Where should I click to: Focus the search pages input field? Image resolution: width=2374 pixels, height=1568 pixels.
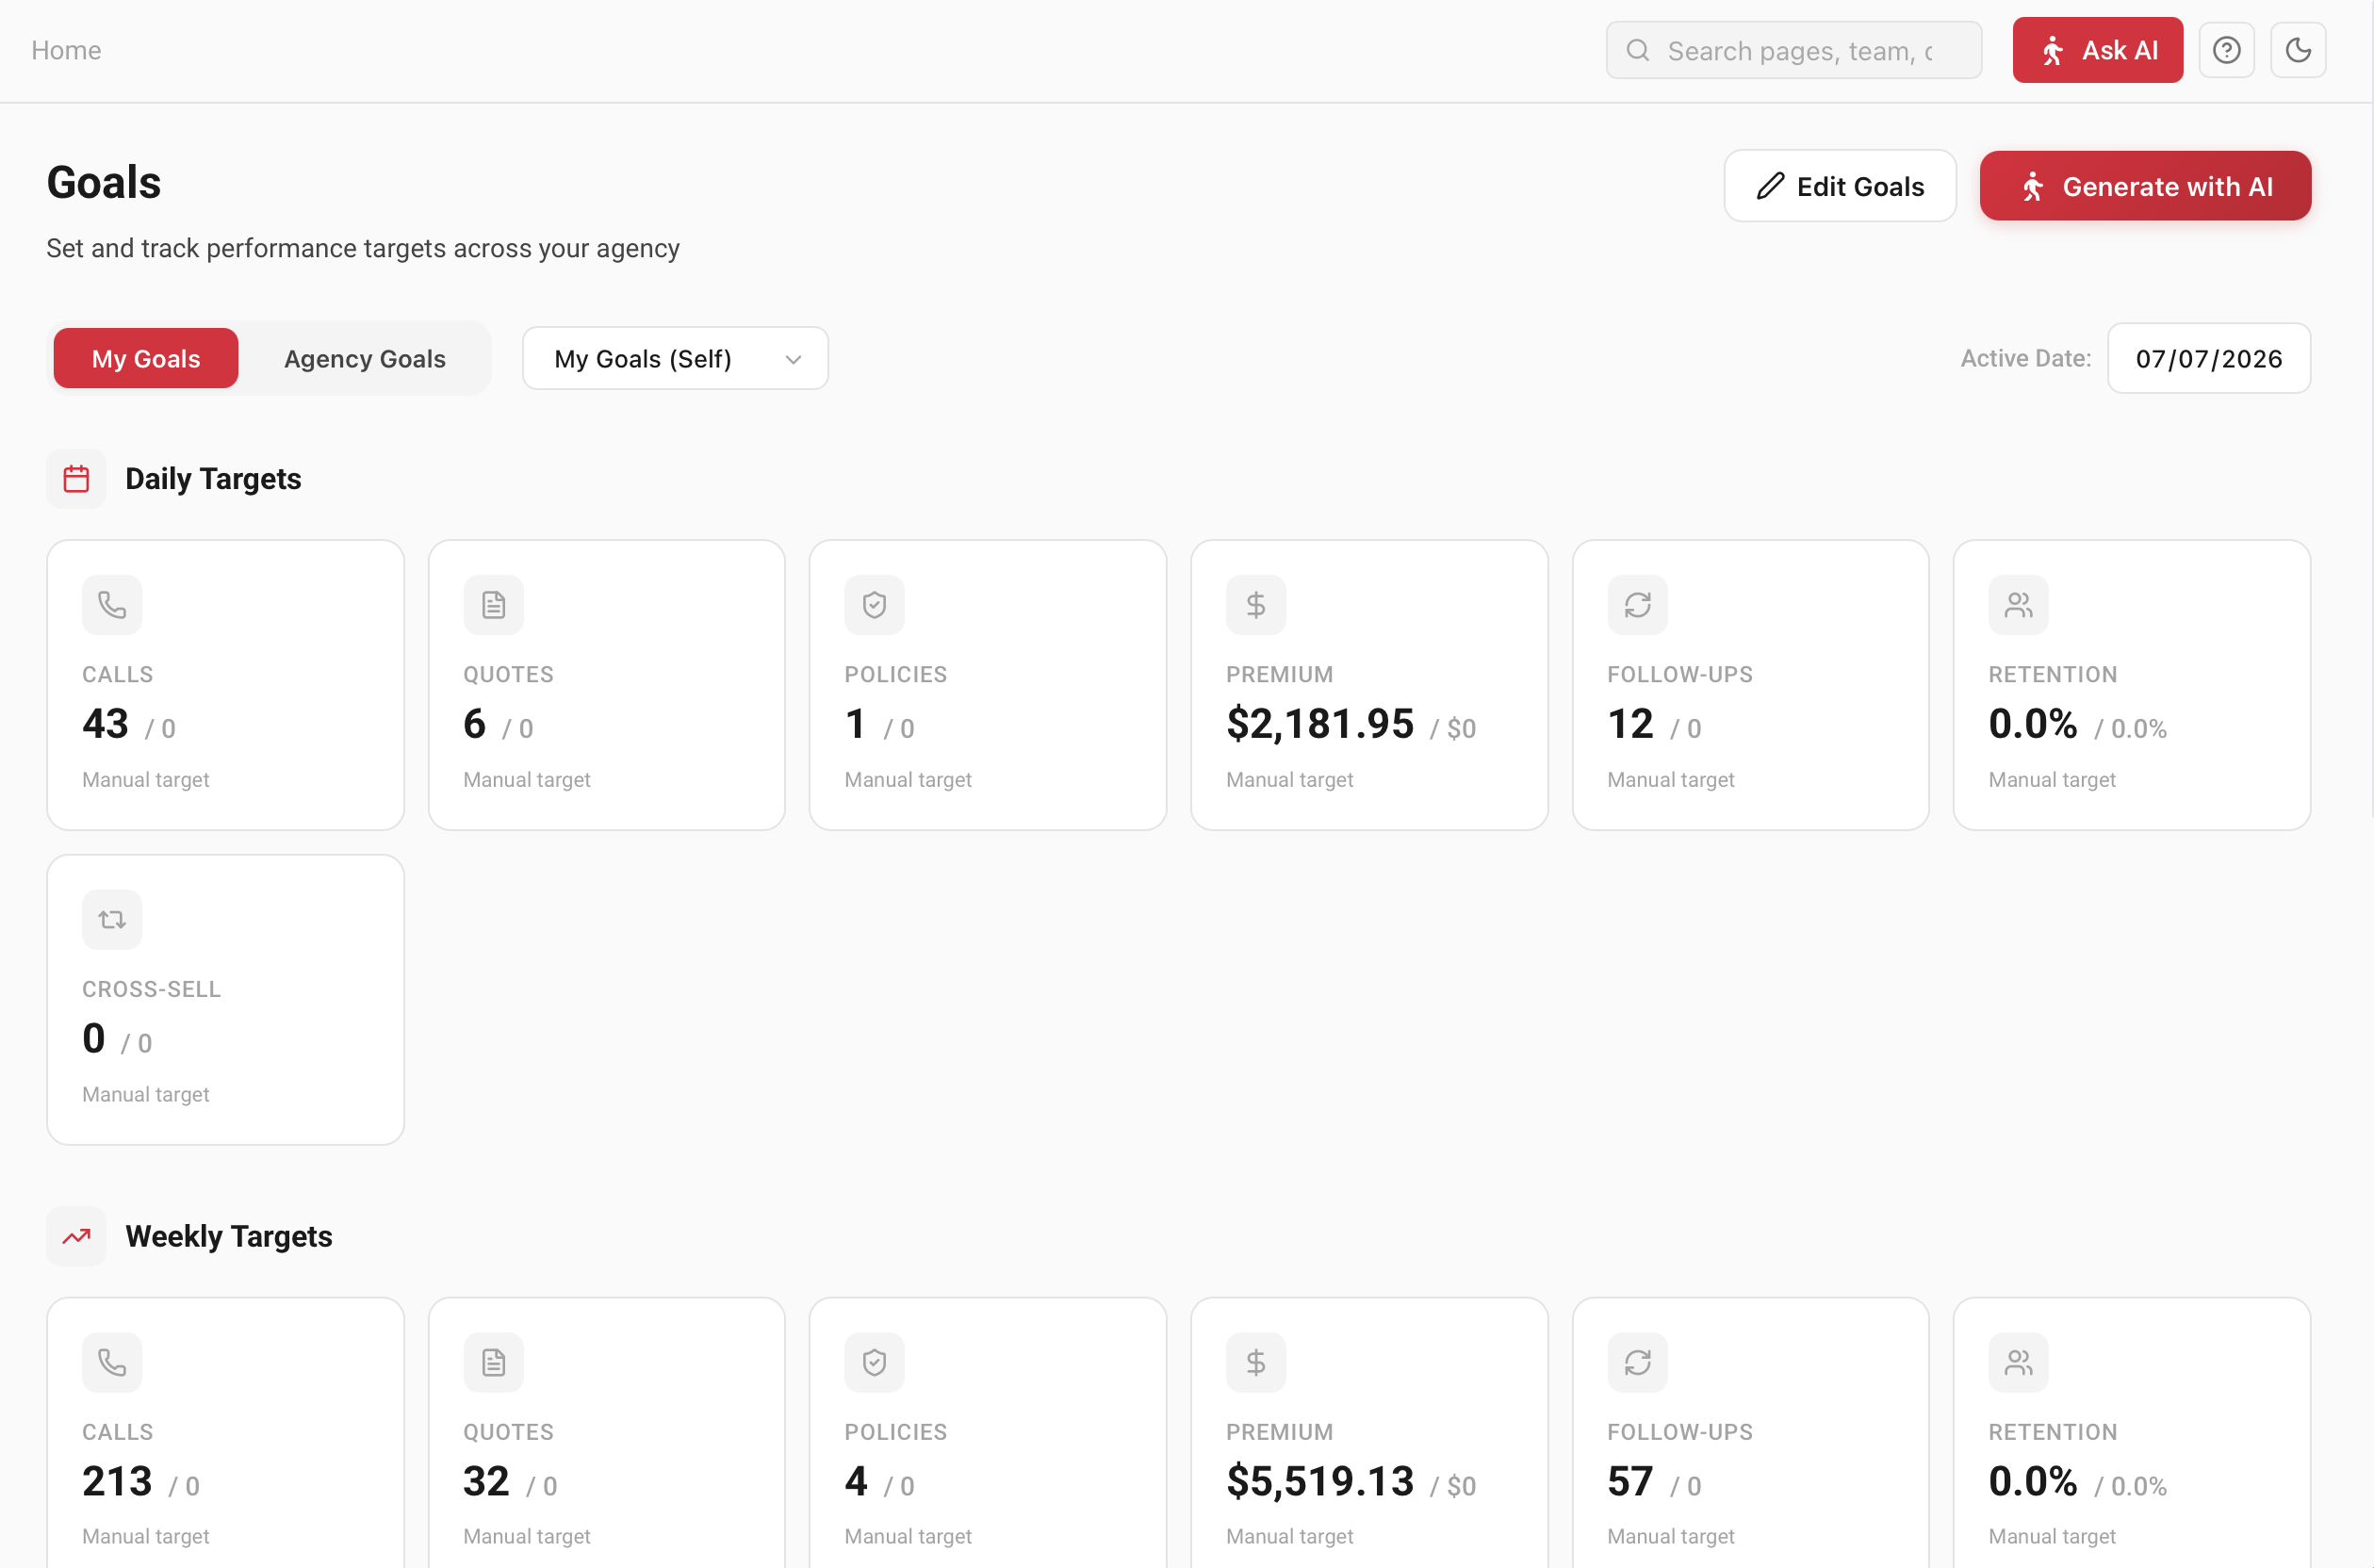[1793, 50]
